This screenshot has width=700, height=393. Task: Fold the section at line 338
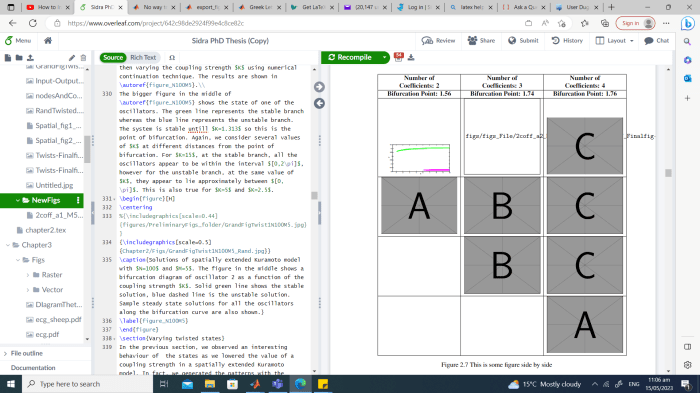(115, 339)
